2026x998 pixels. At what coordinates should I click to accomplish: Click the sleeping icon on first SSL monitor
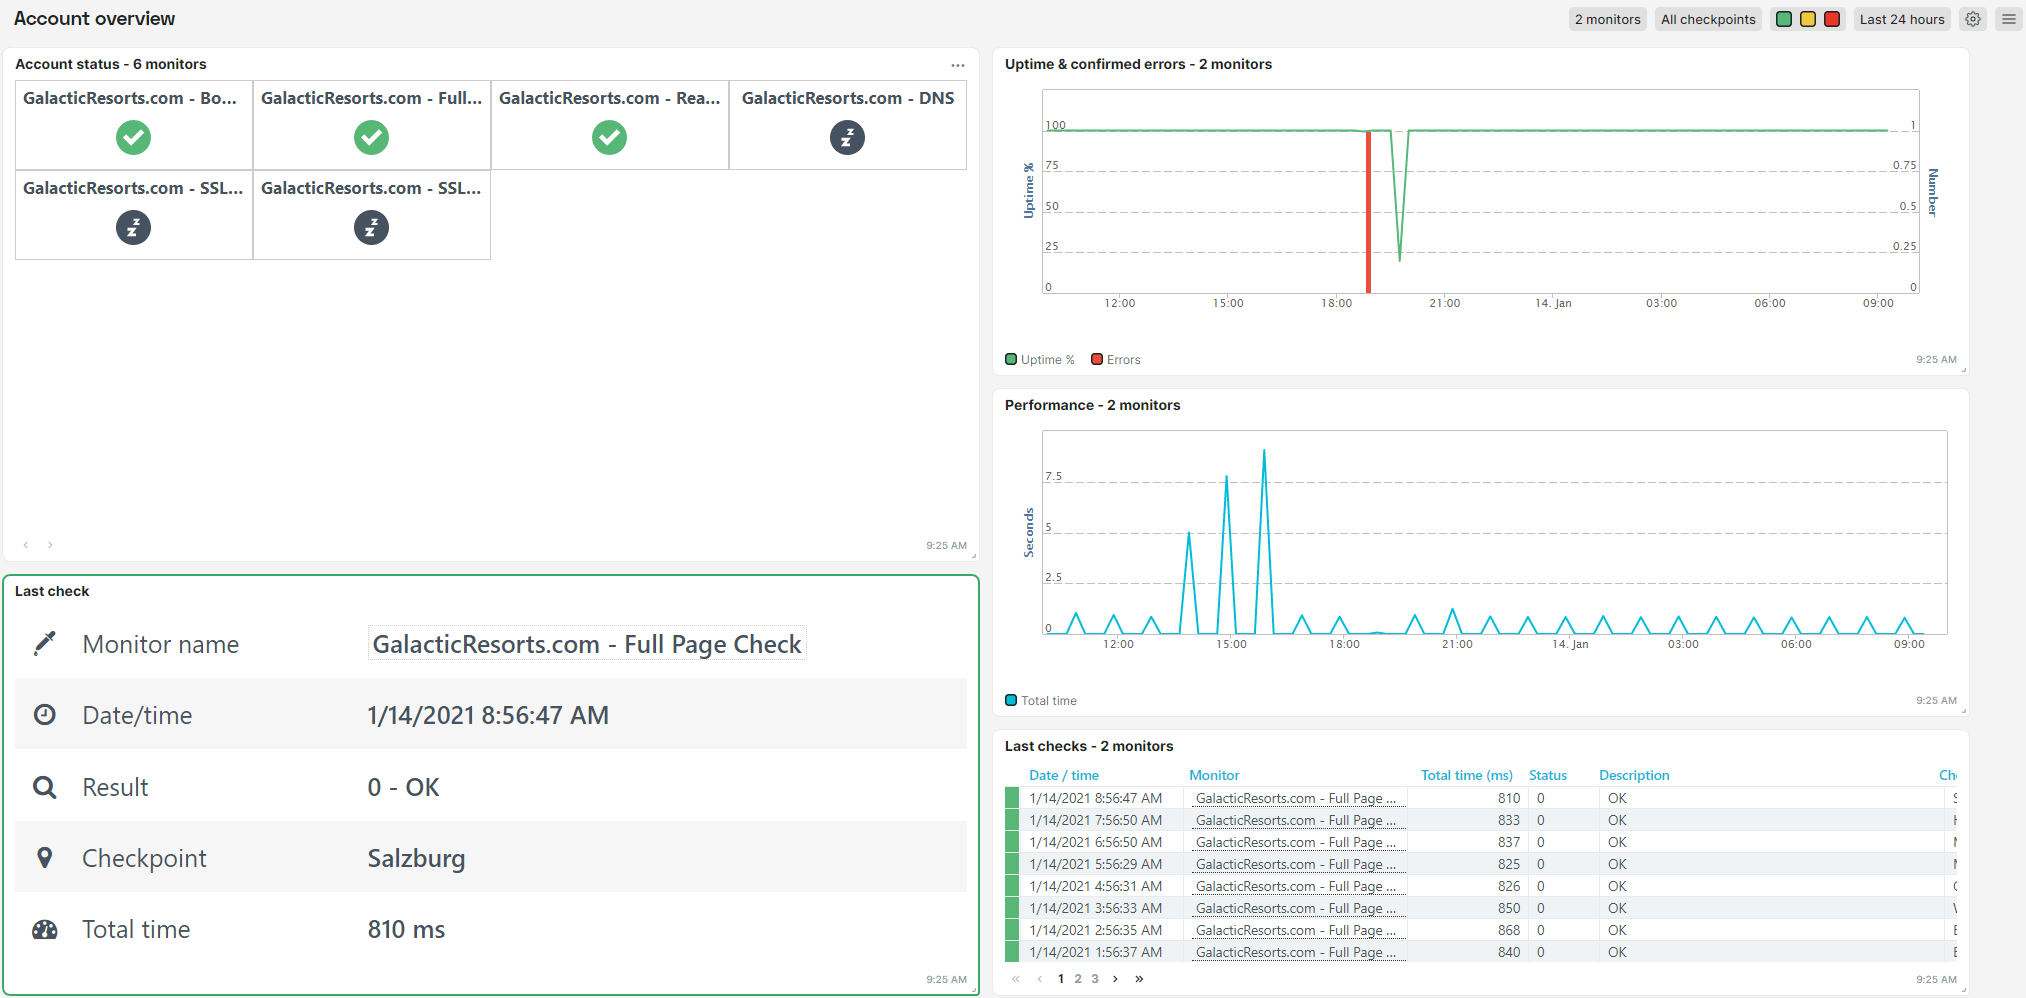click(133, 227)
